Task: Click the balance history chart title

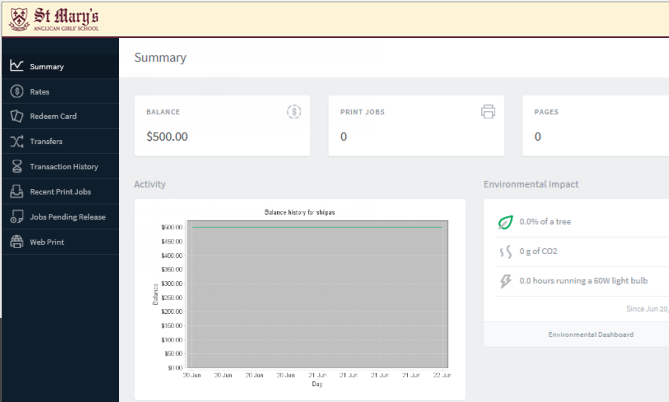Action: tap(300, 212)
